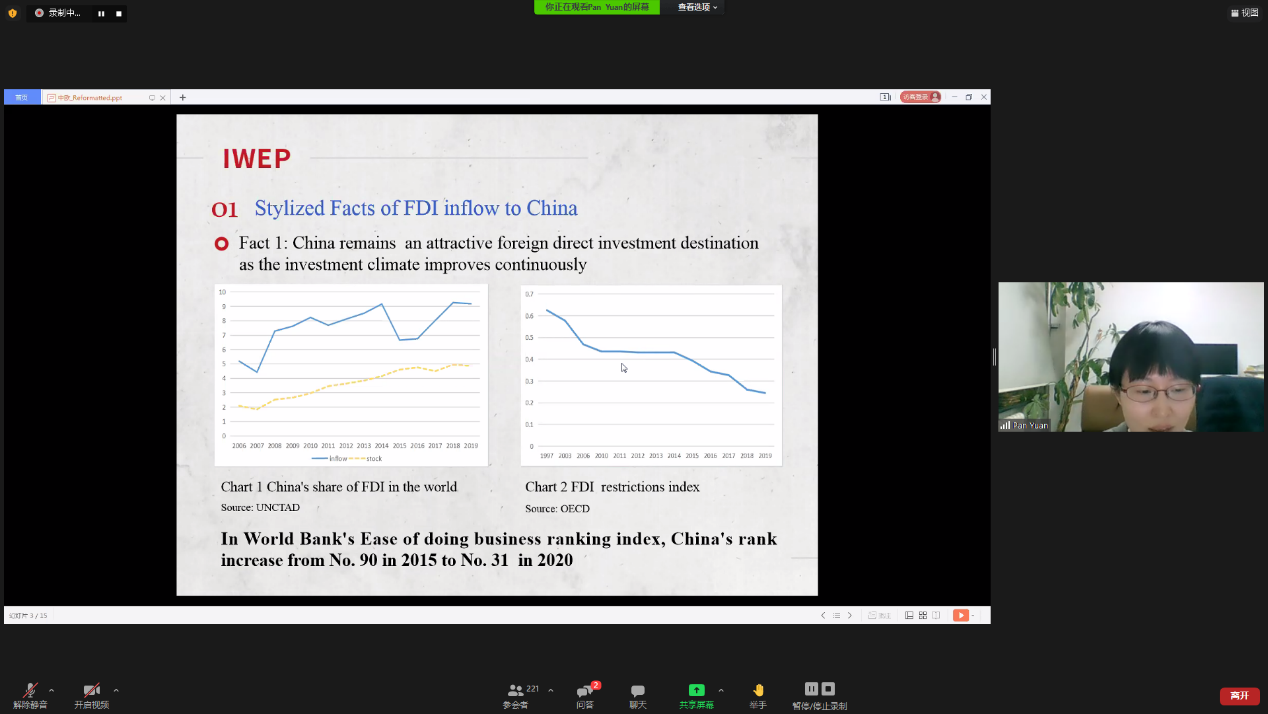Open the View Options dropdown

coord(697,7)
